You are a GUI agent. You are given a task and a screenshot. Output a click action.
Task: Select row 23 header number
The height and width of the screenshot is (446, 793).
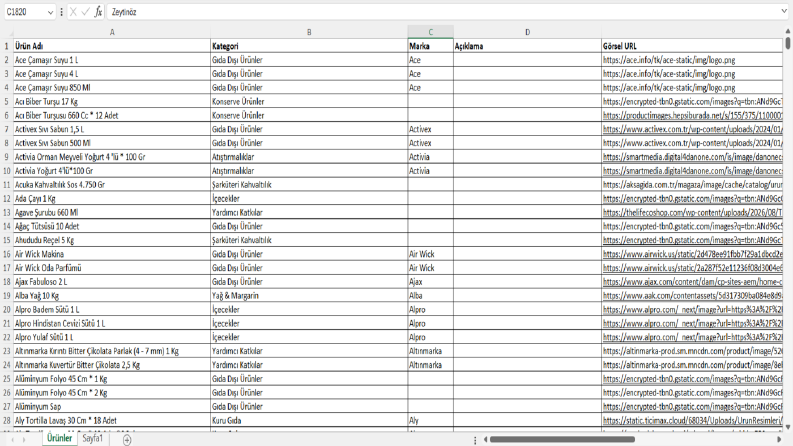(7, 351)
